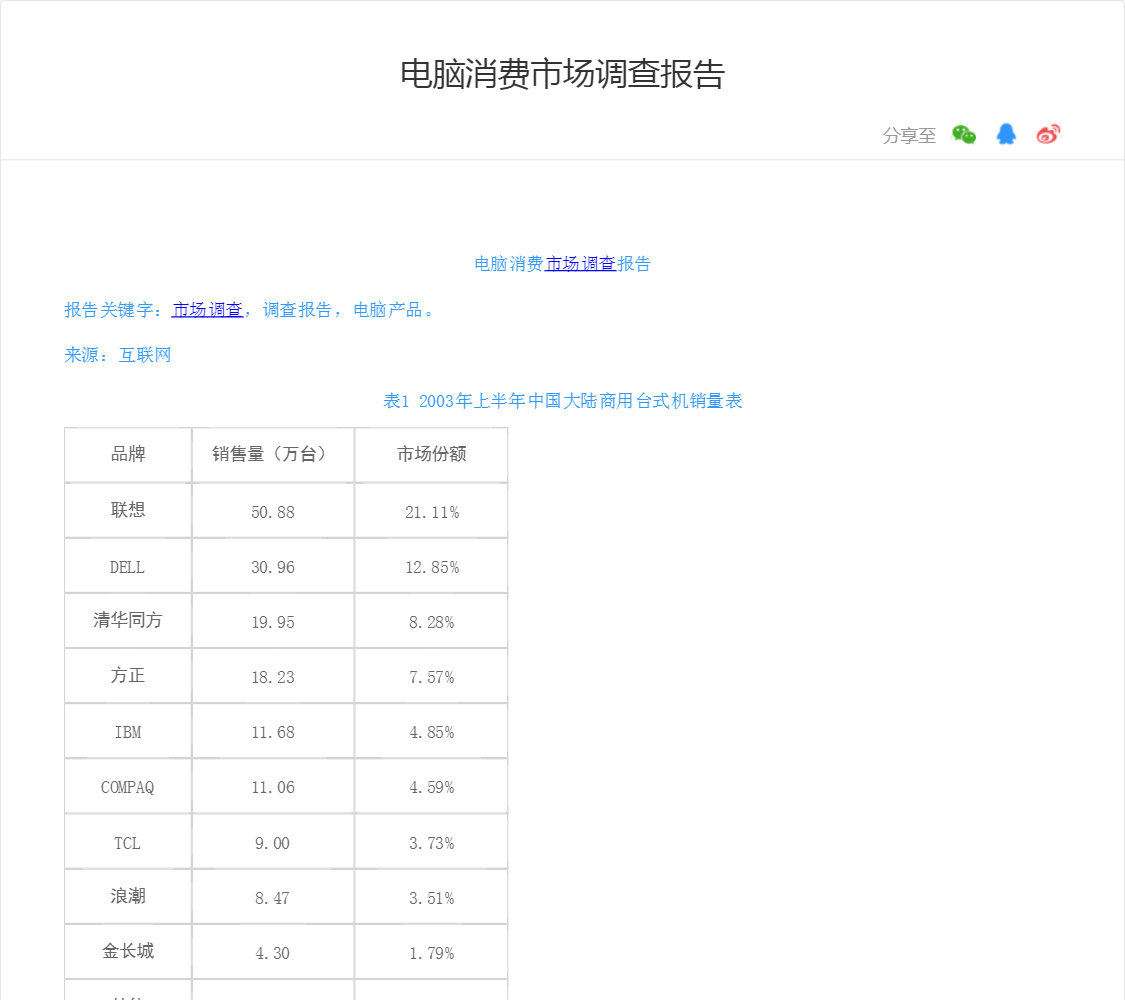Click the 市场份额 column header

431,455
